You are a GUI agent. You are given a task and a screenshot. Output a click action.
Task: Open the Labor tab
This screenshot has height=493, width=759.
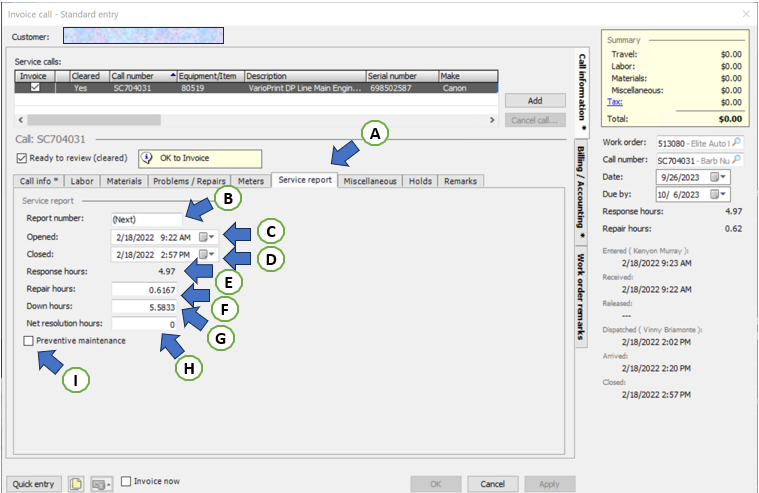click(x=82, y=181)
